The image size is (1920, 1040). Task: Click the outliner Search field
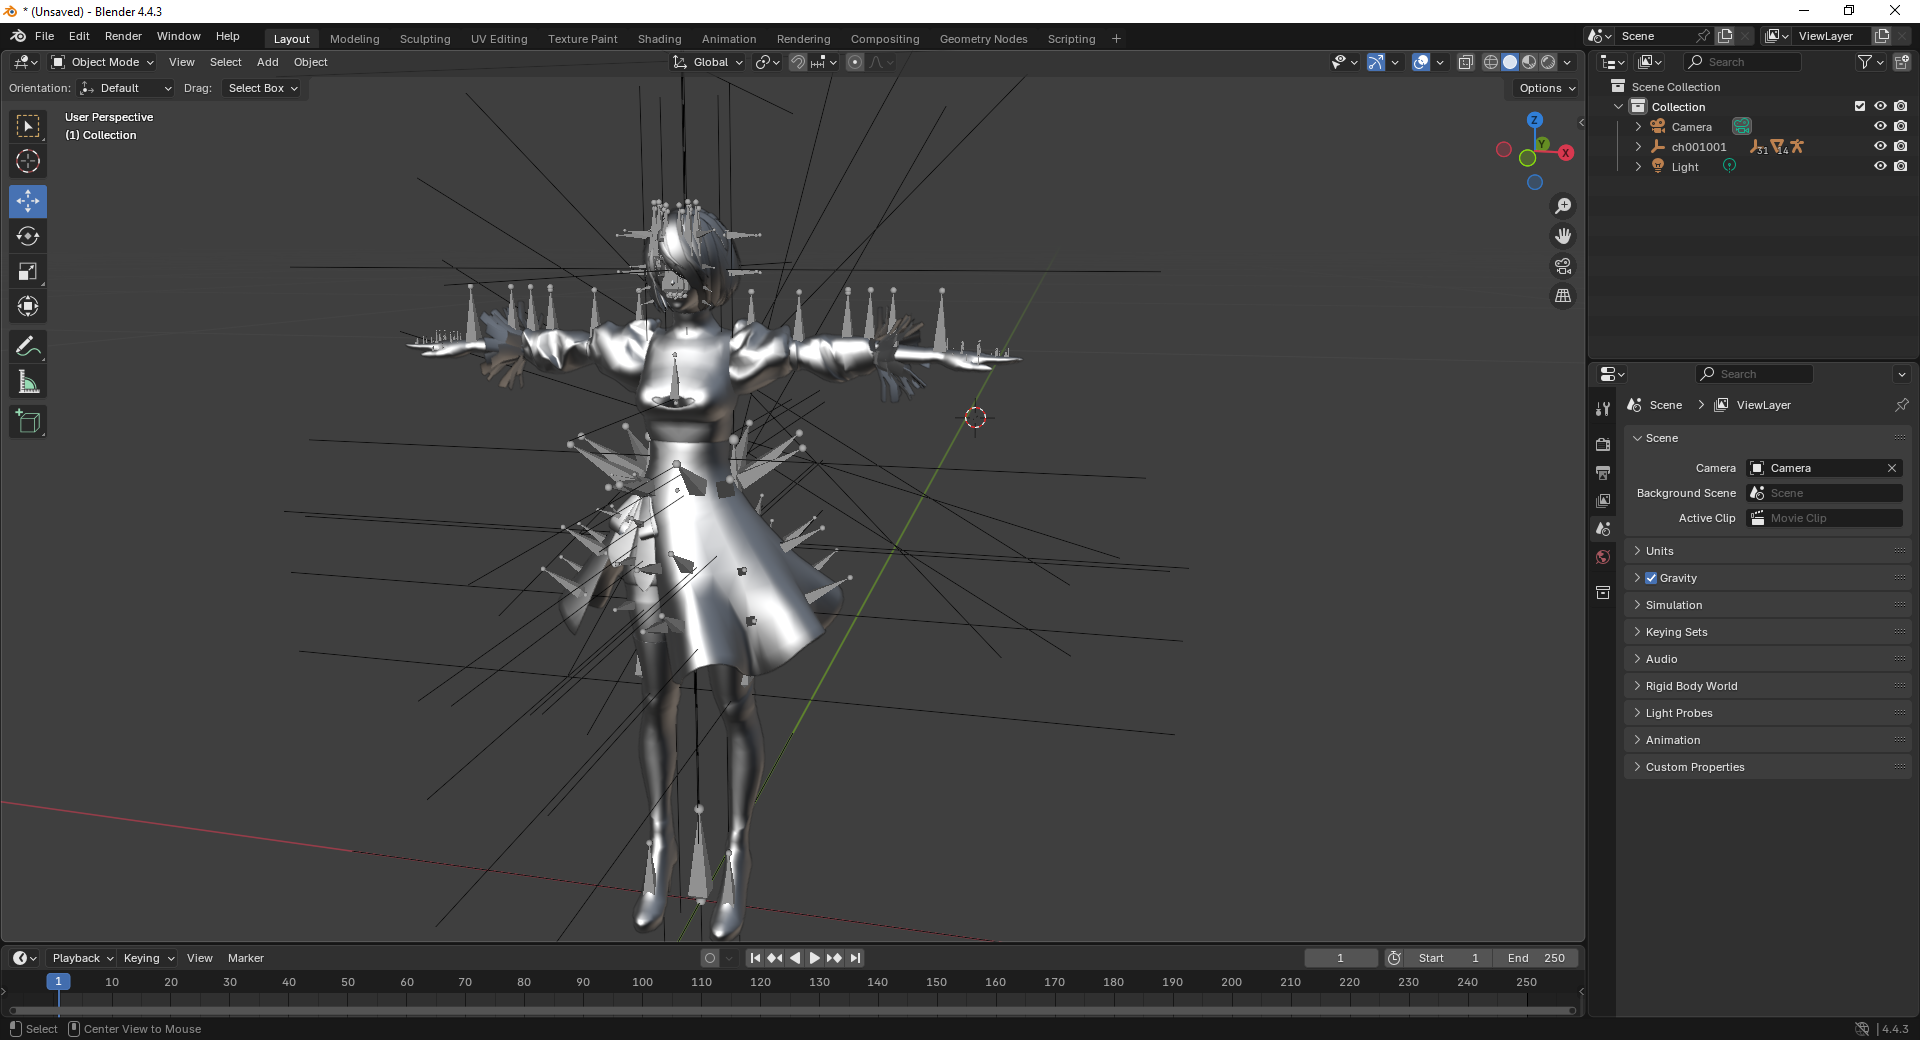[1742, 62]
